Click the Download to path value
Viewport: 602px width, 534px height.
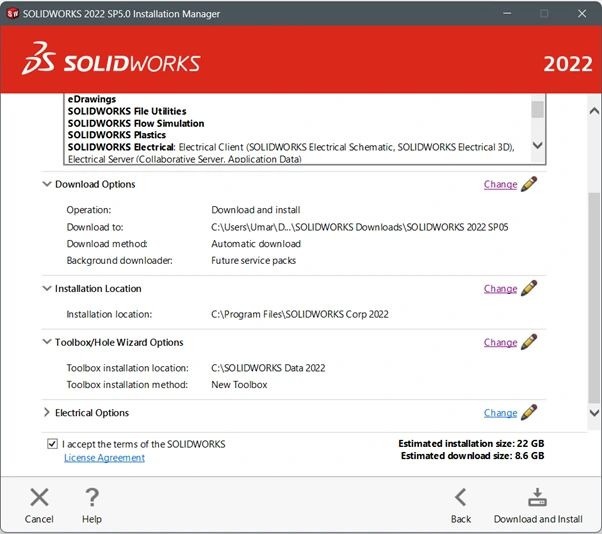point(360,227)
